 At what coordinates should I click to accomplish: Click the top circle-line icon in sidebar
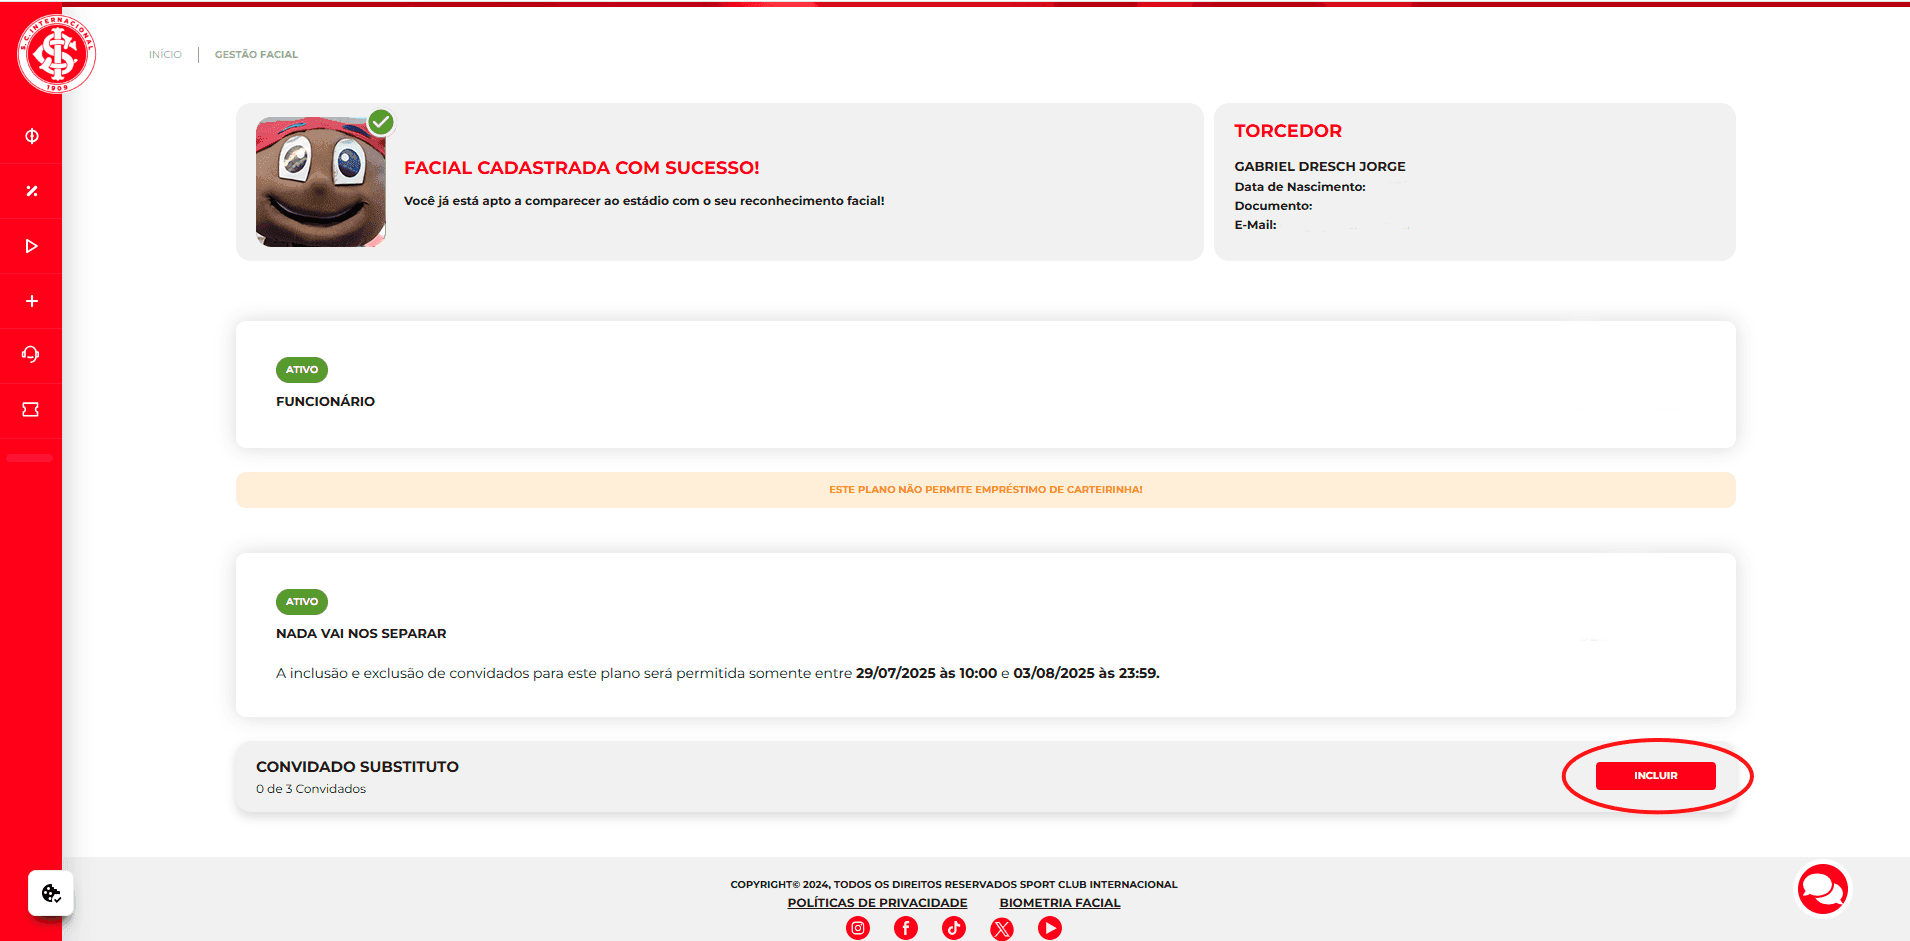(x=32, y=136)
